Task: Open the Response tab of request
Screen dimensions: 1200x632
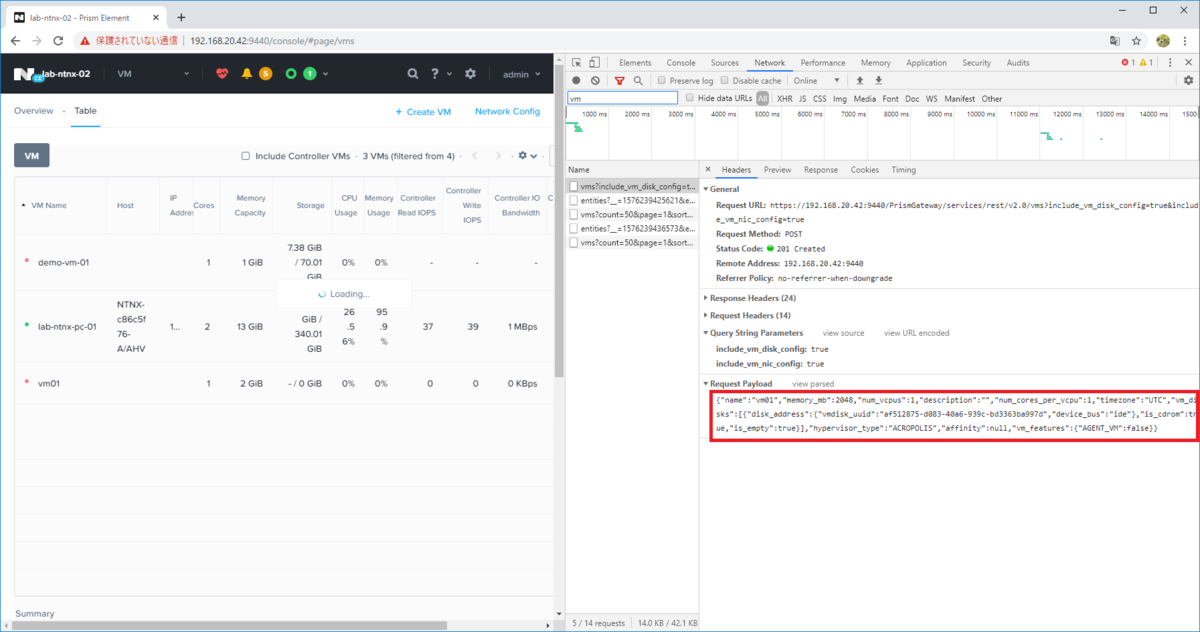Action: pyautogui.click(x=821, y=170)
